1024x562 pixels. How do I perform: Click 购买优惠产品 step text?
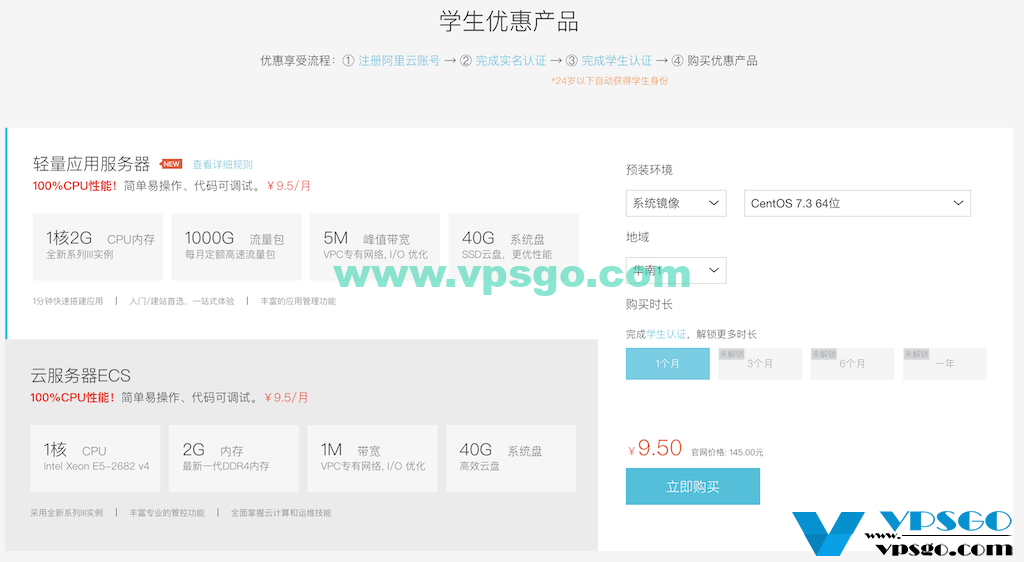[722, 61]
